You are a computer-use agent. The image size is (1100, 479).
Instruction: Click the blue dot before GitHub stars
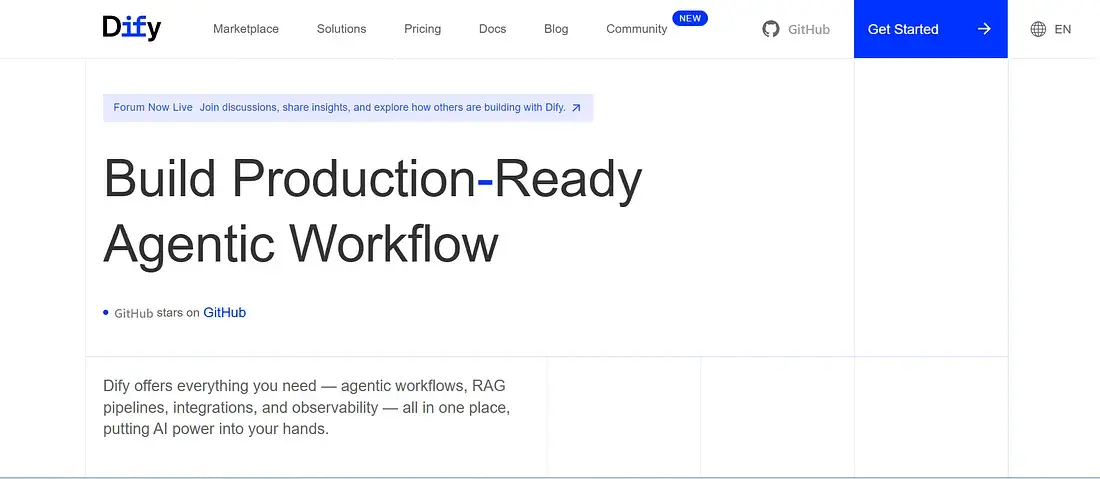point(106,313)
